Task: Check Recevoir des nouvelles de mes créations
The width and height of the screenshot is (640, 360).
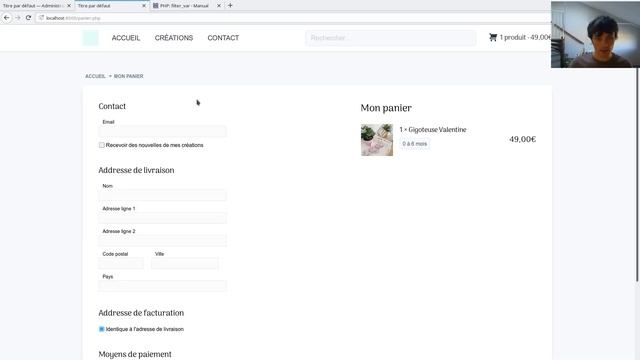Action: click(x=102, y=145)
